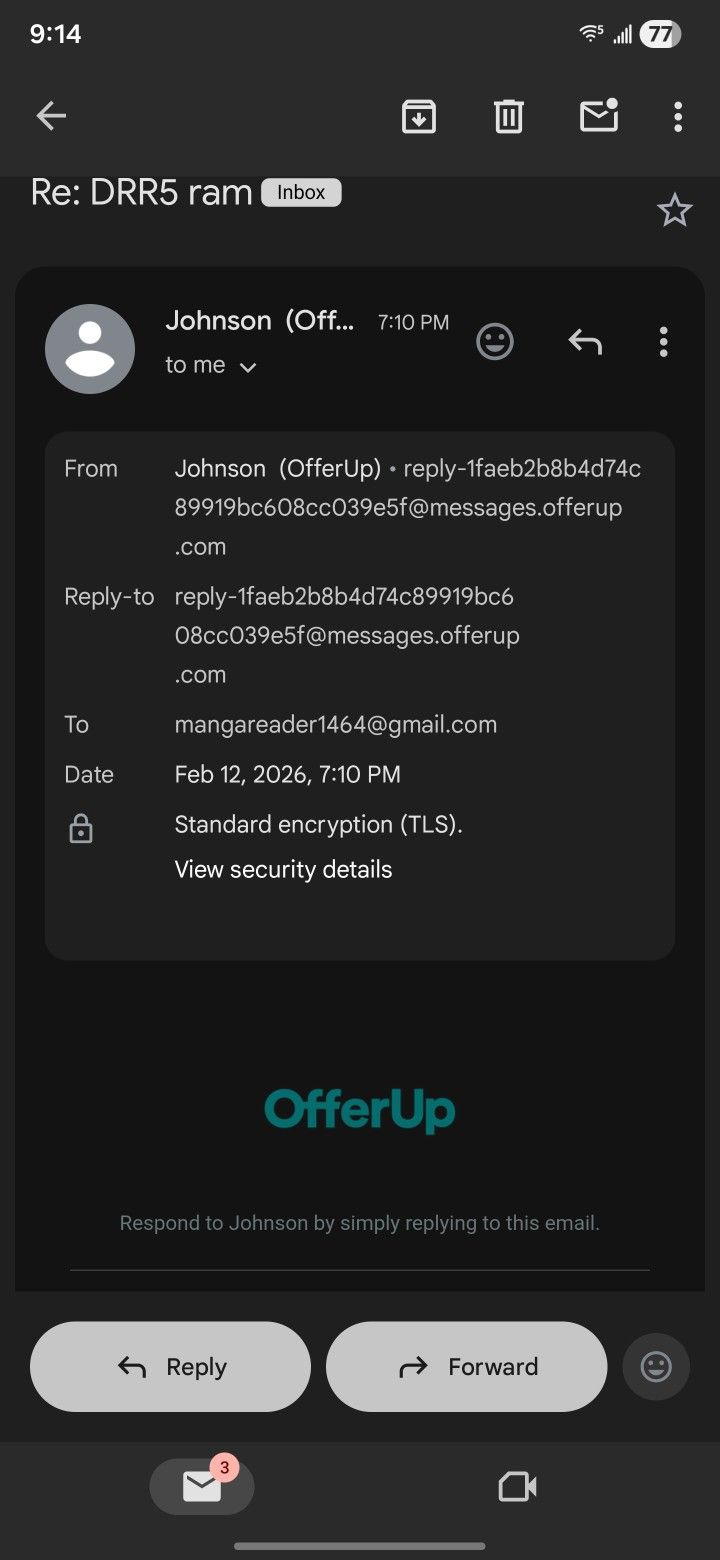Viewport: 720px width, 1560px height.
Task: Tap the OfferUp logo
Action: (x=360, y=1109)
